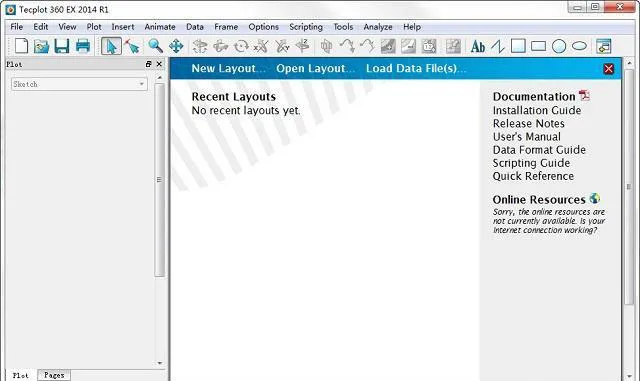This screenshot has width=640, height=381.
Task: Open the Scripting menu
Action: pyautogui.click(x=306, y=27)
